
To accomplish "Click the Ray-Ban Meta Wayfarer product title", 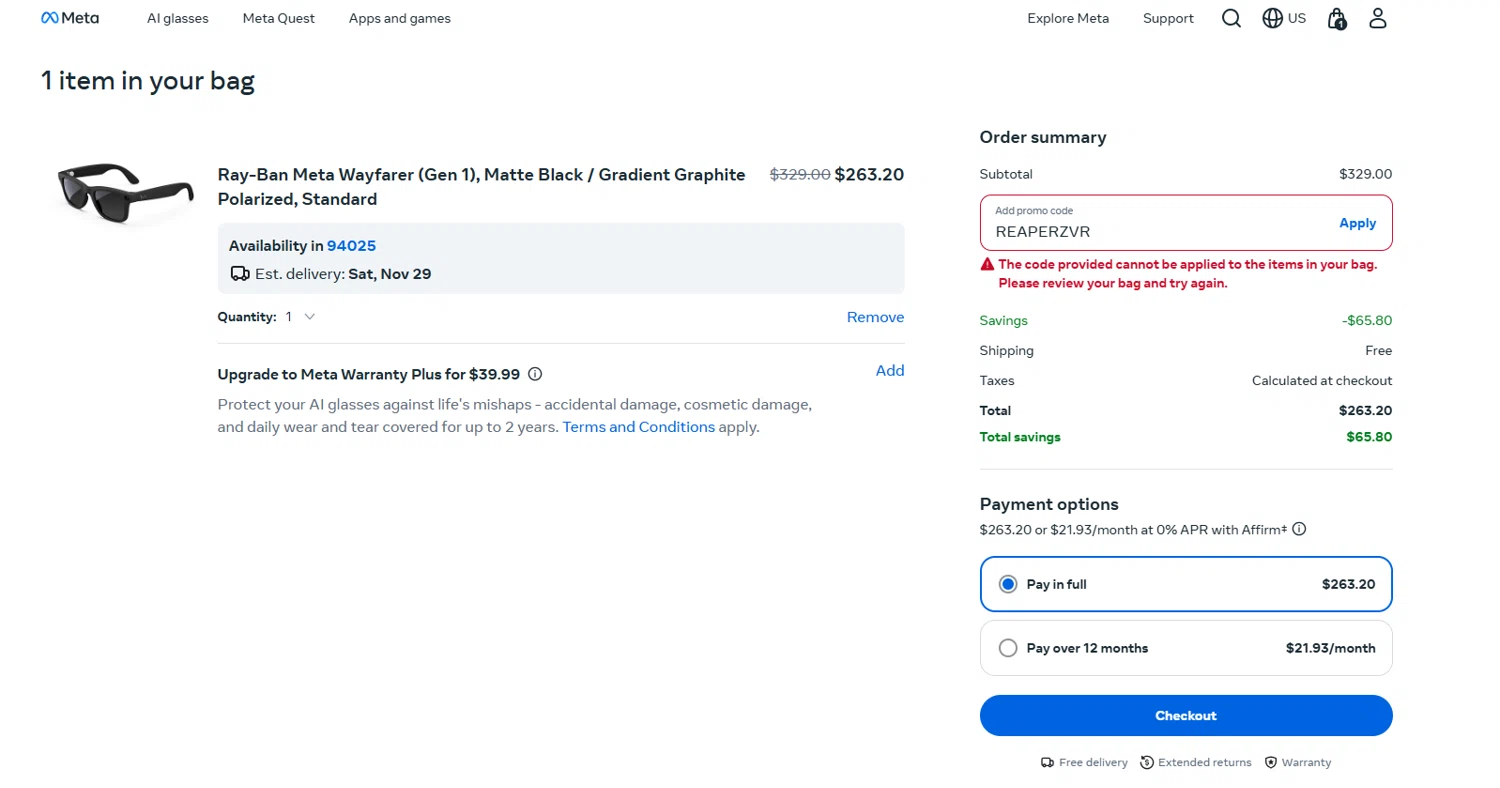I will (482, 187).
